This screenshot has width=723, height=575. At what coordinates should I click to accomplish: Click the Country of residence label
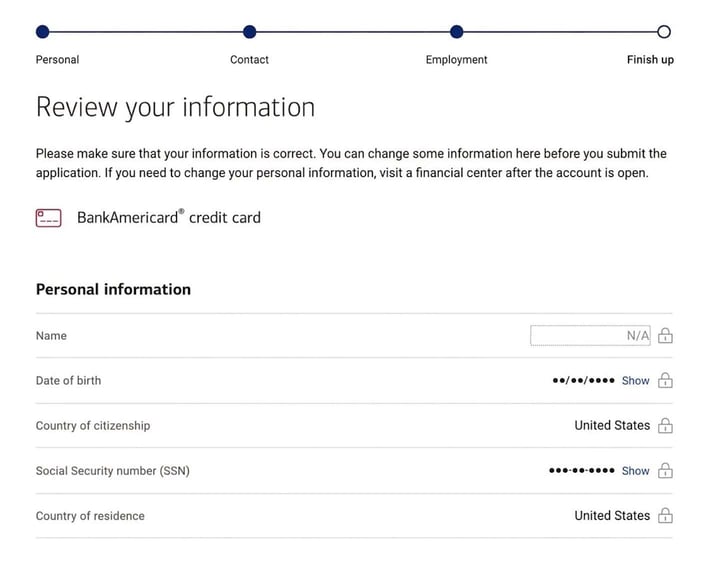coord(90,516)
